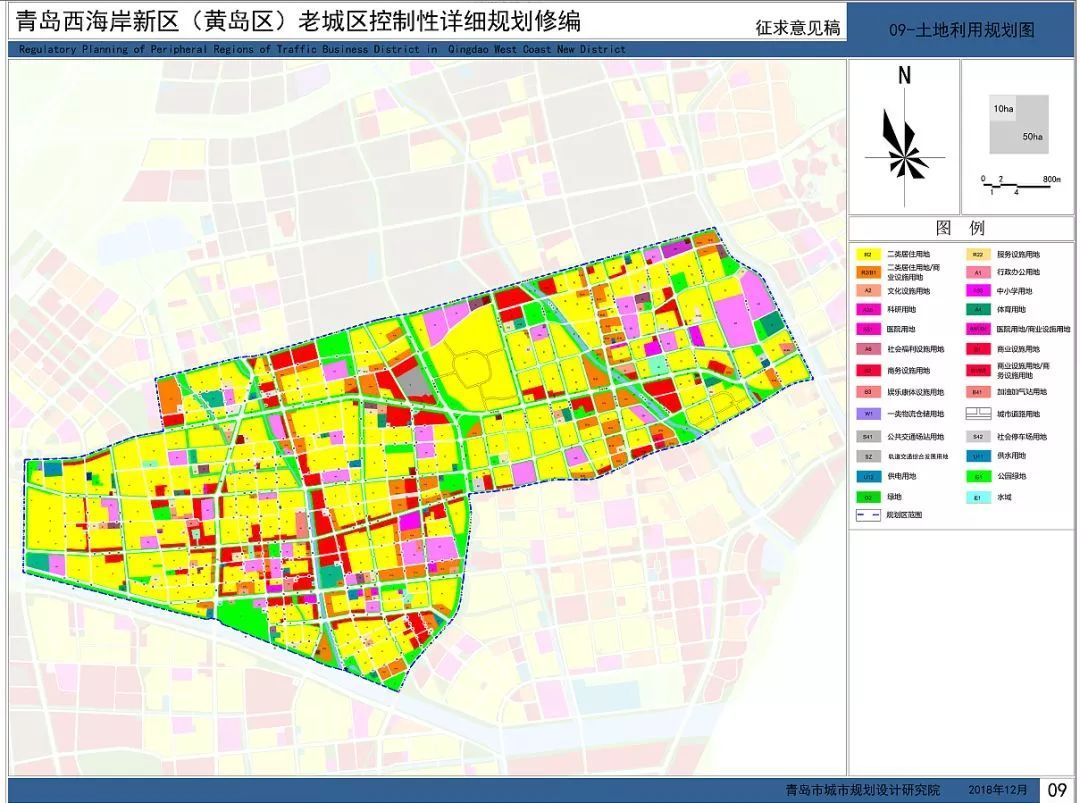The width and height of the screenshot is (1080, 803).
Task: Click the '青岛市城市规划设计研究院' footer text
Action: [862, 790]
